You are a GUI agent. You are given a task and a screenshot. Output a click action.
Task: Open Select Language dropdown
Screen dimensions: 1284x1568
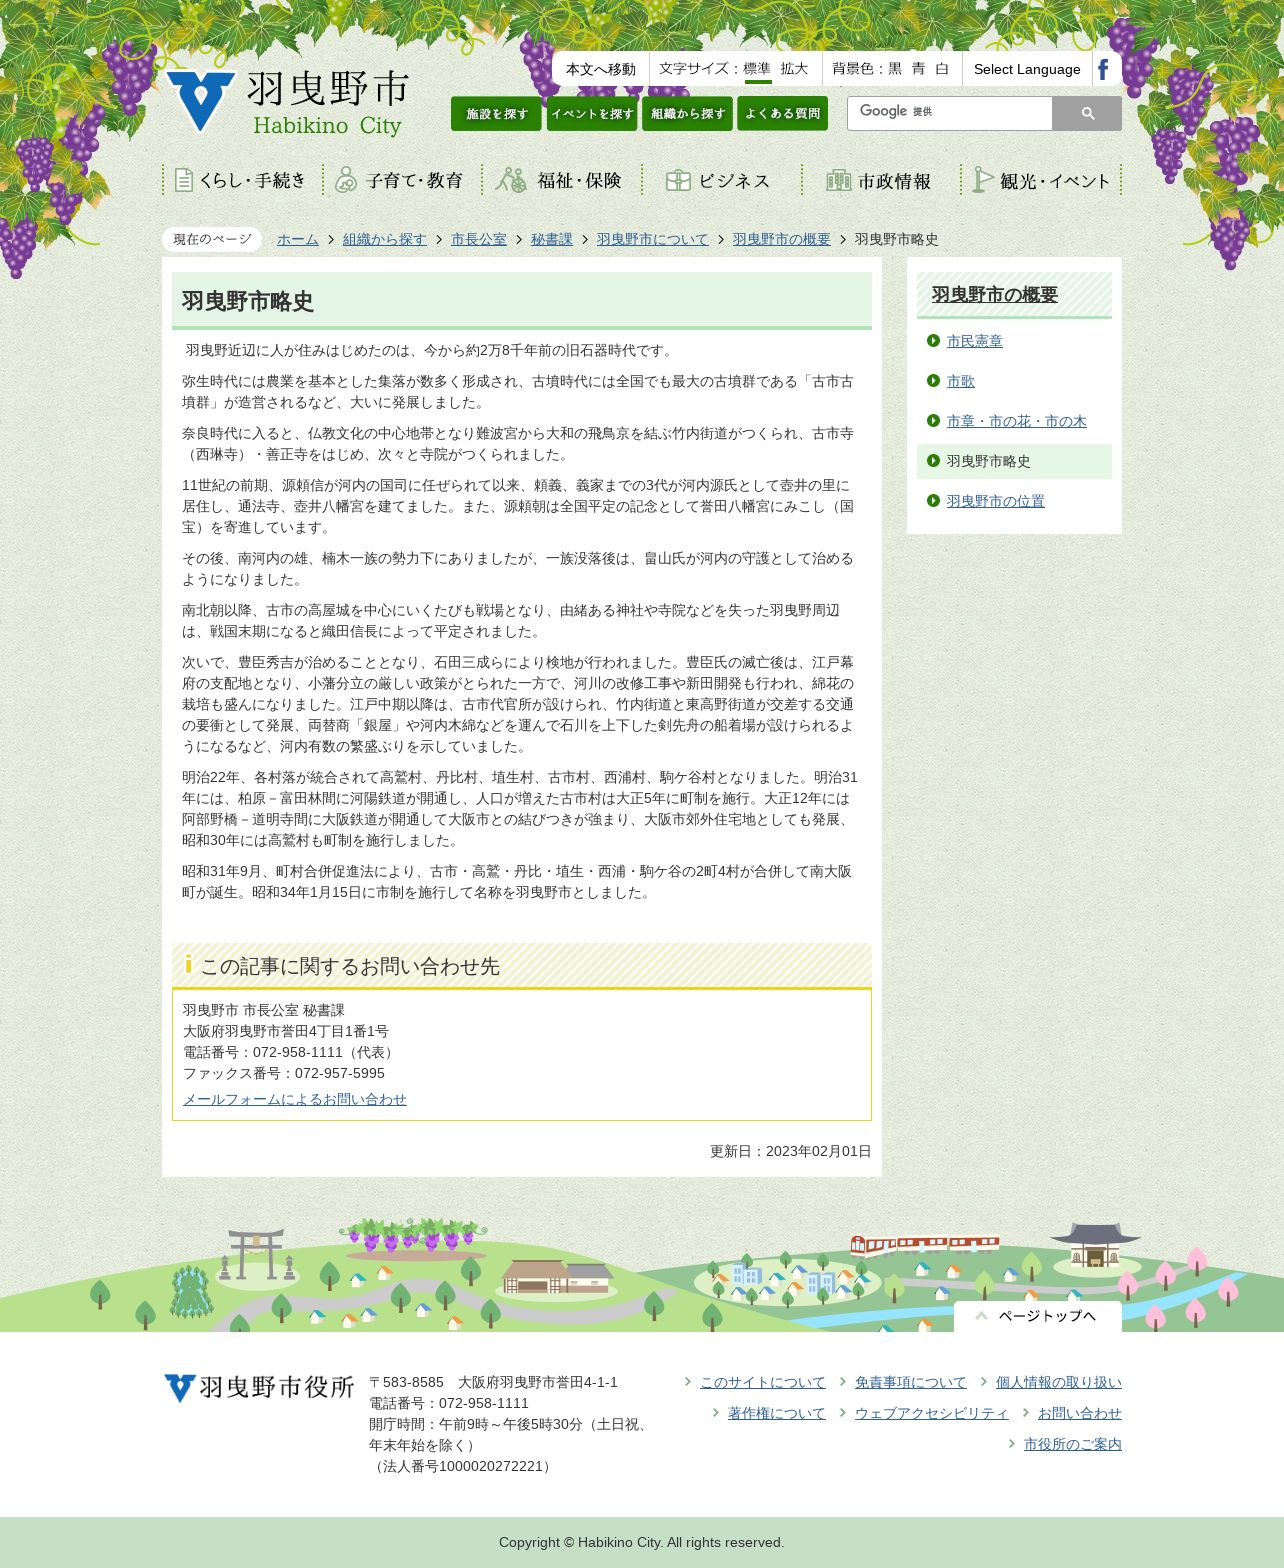(x=1027, y=69)
